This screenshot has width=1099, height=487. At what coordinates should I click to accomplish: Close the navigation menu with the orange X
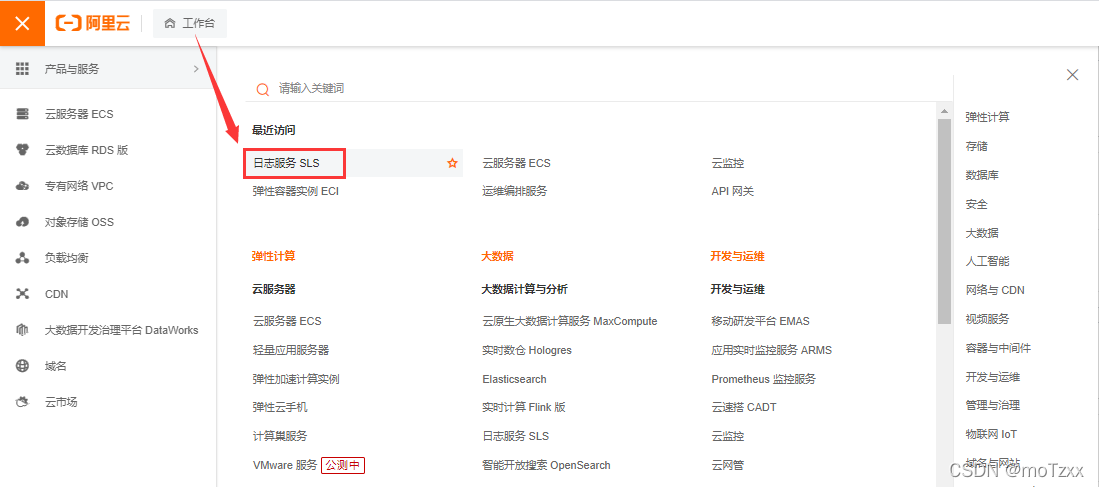click(x=22, y=23)
